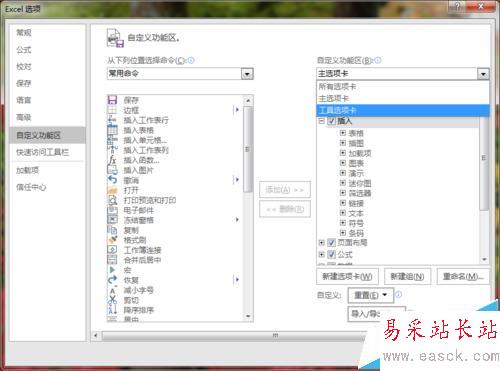Choose 所有选项卡 from dropdown list
This screenshot has height=371, width=500.
(x=402, y=87)
